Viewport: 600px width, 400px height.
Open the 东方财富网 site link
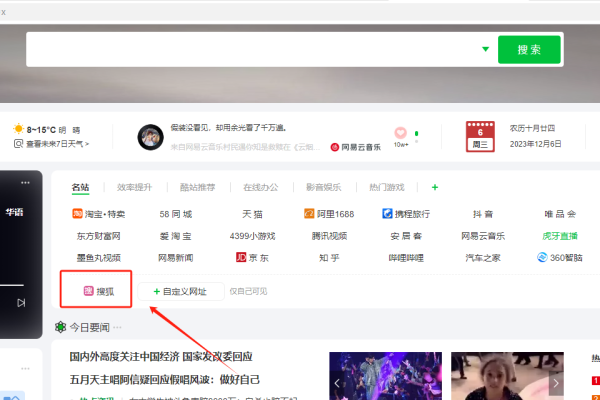99,236
